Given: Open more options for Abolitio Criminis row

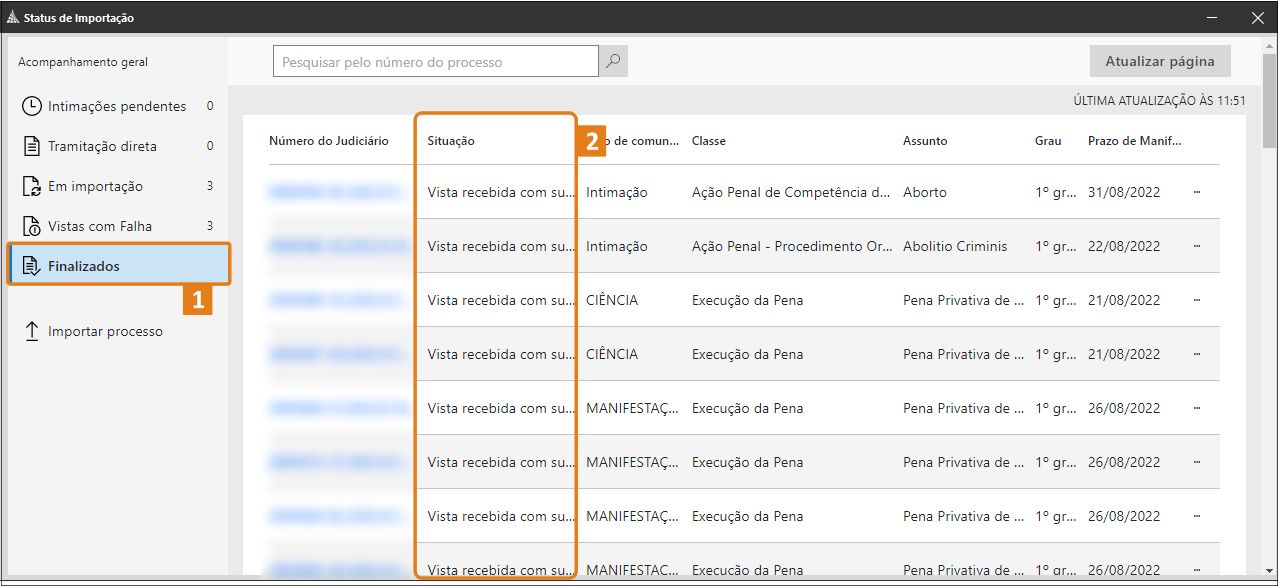Looking at the screenshot, I should point(1197,246).
